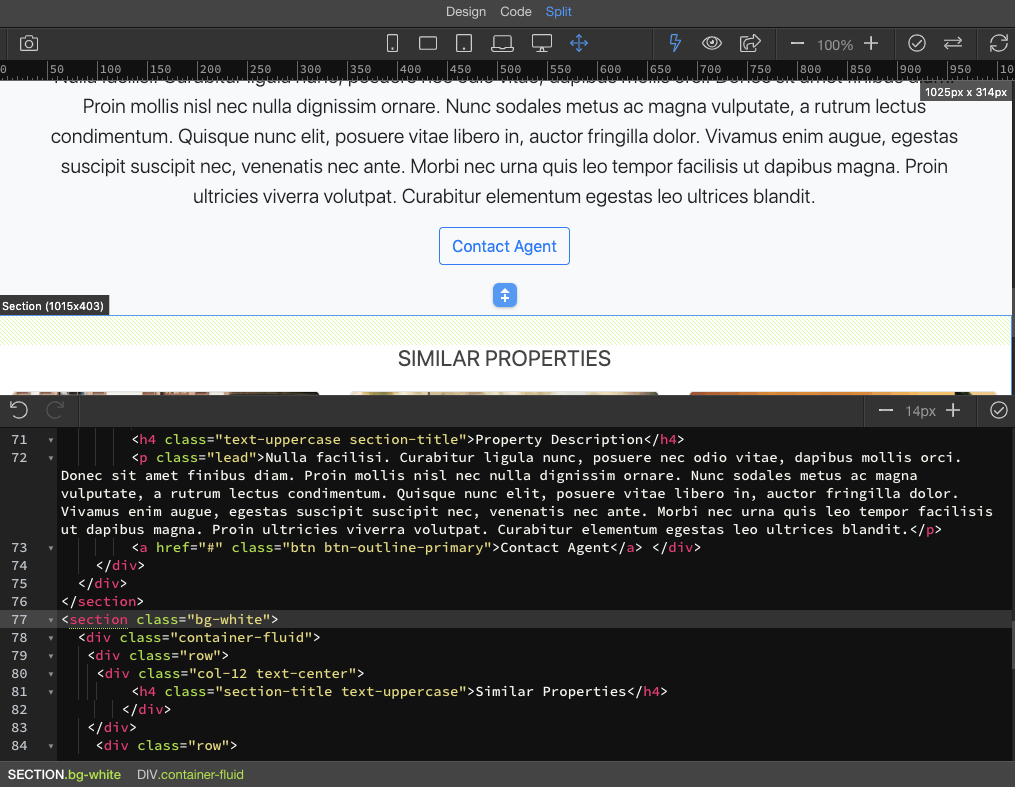Open the Code view tab
1015x787 pixels.
click(x=515, y=12)
